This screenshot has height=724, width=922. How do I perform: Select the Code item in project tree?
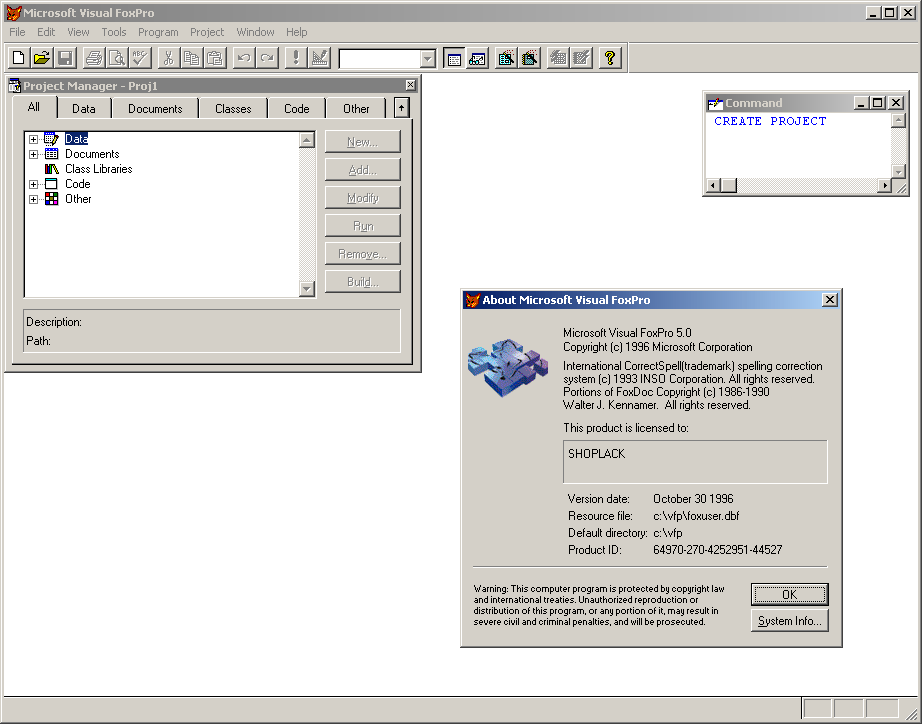click(77, 184)
